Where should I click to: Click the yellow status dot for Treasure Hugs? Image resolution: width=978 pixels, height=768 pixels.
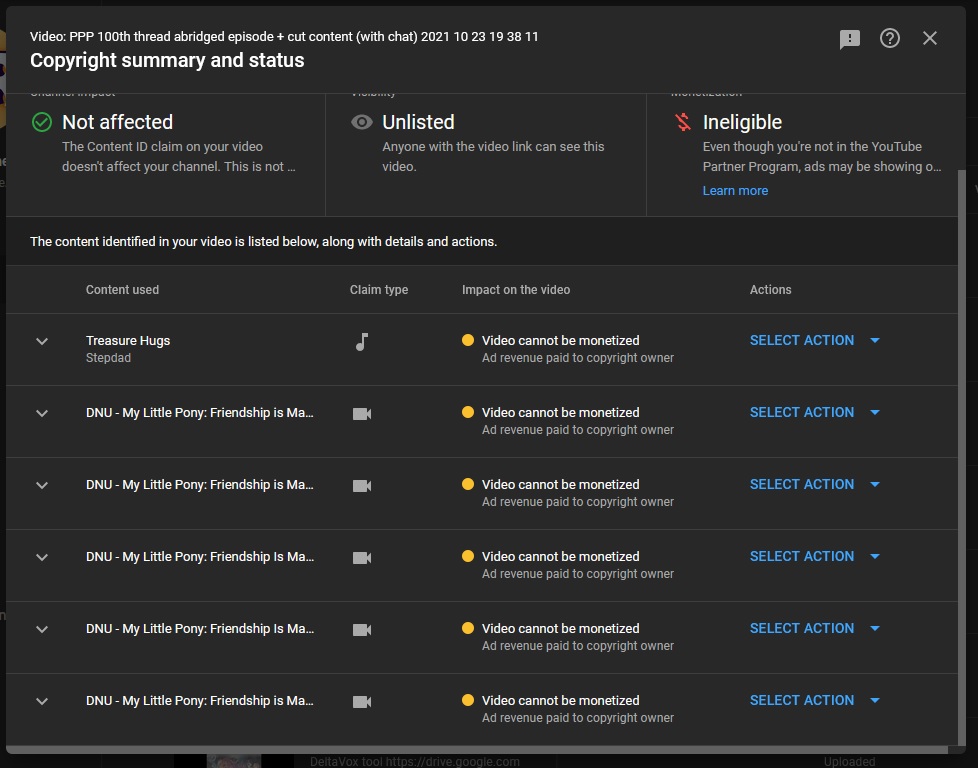pyautogui.click(x=468, y=340)
